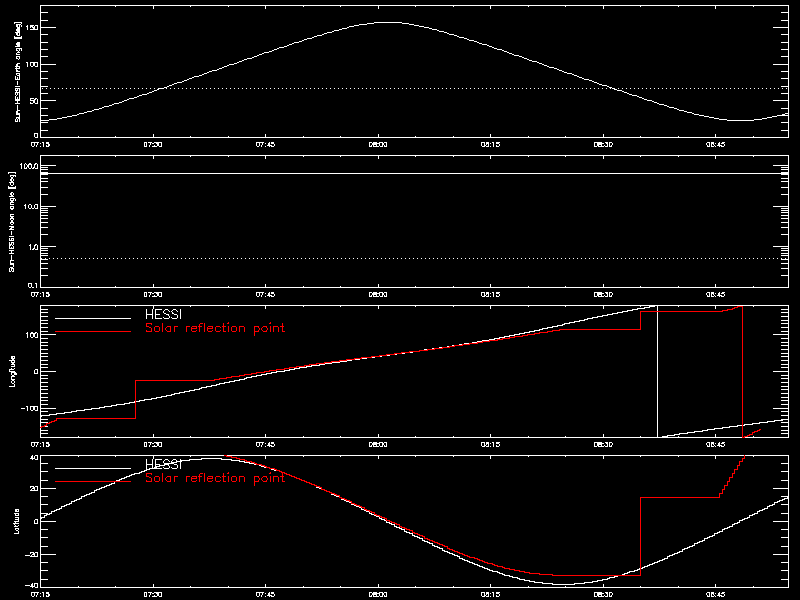This screenshot has width=800, height=600.
Task: Click the -100 tick on Longitude axis
Action: point(30,409)
